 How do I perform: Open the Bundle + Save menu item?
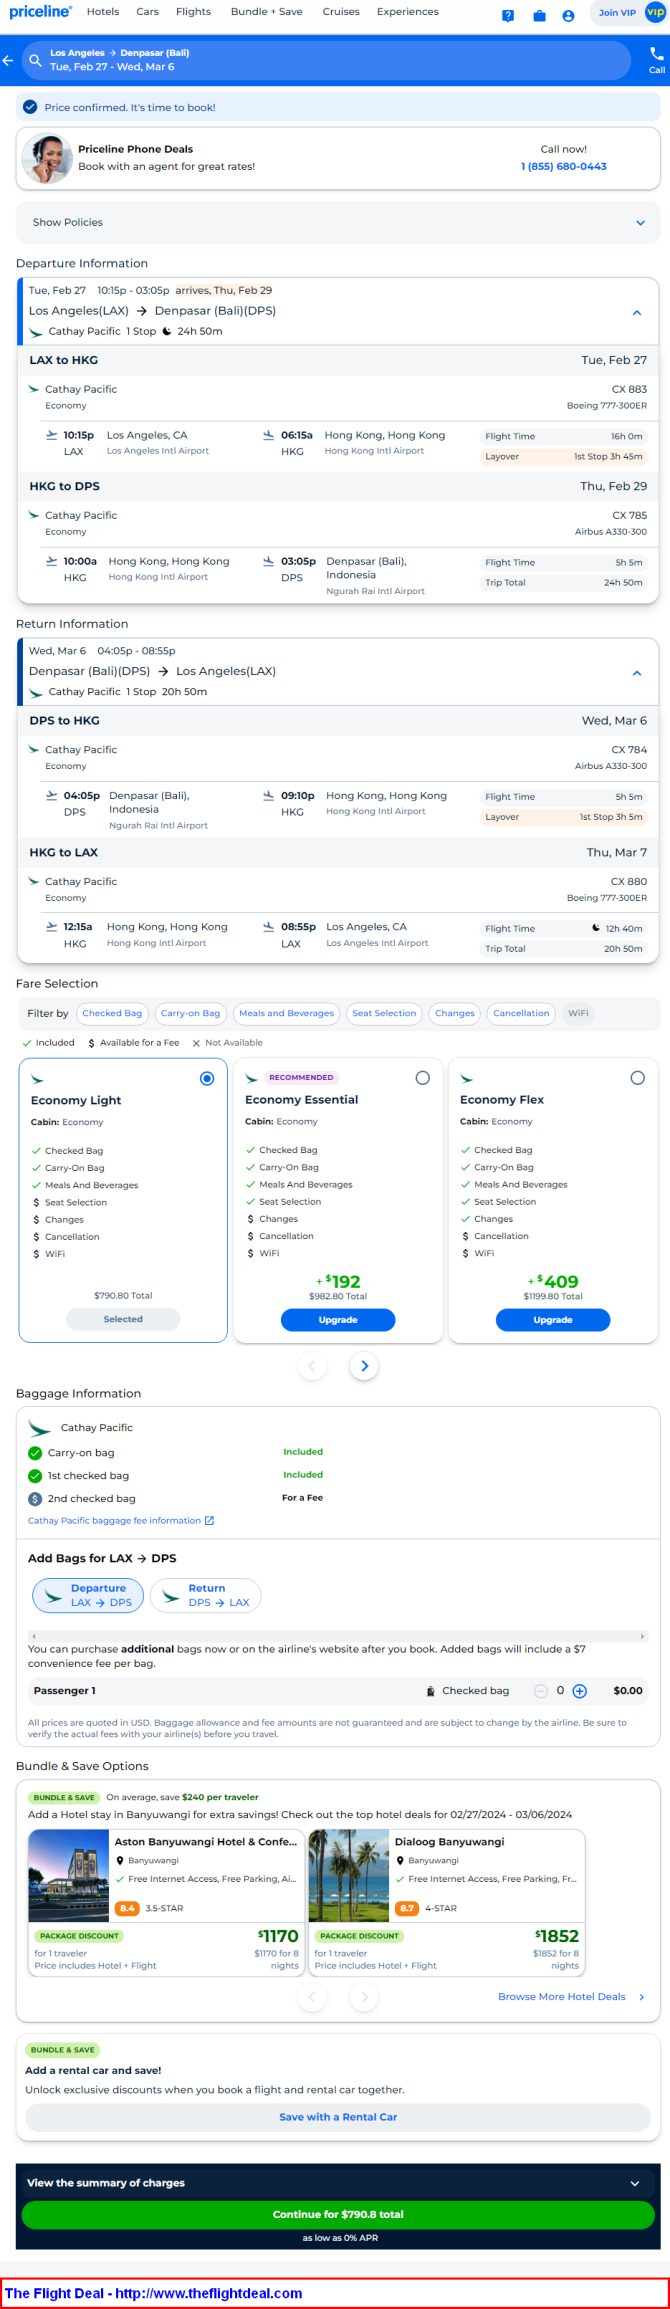click(267, 12)
